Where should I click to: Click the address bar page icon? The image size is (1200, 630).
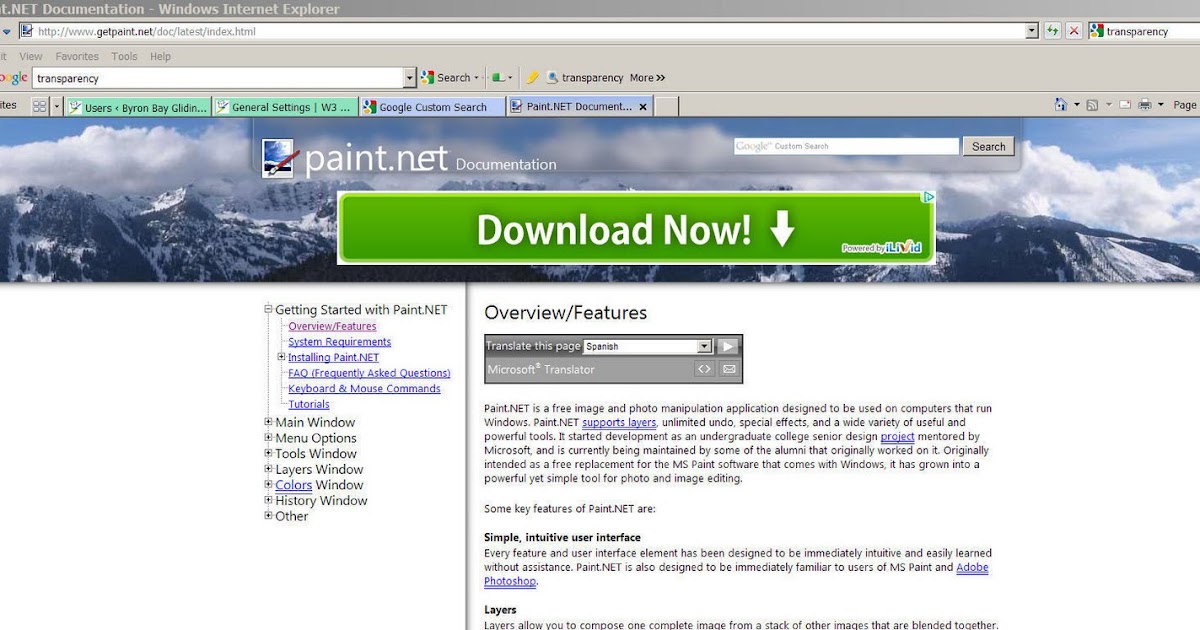[x=26, y=31]
